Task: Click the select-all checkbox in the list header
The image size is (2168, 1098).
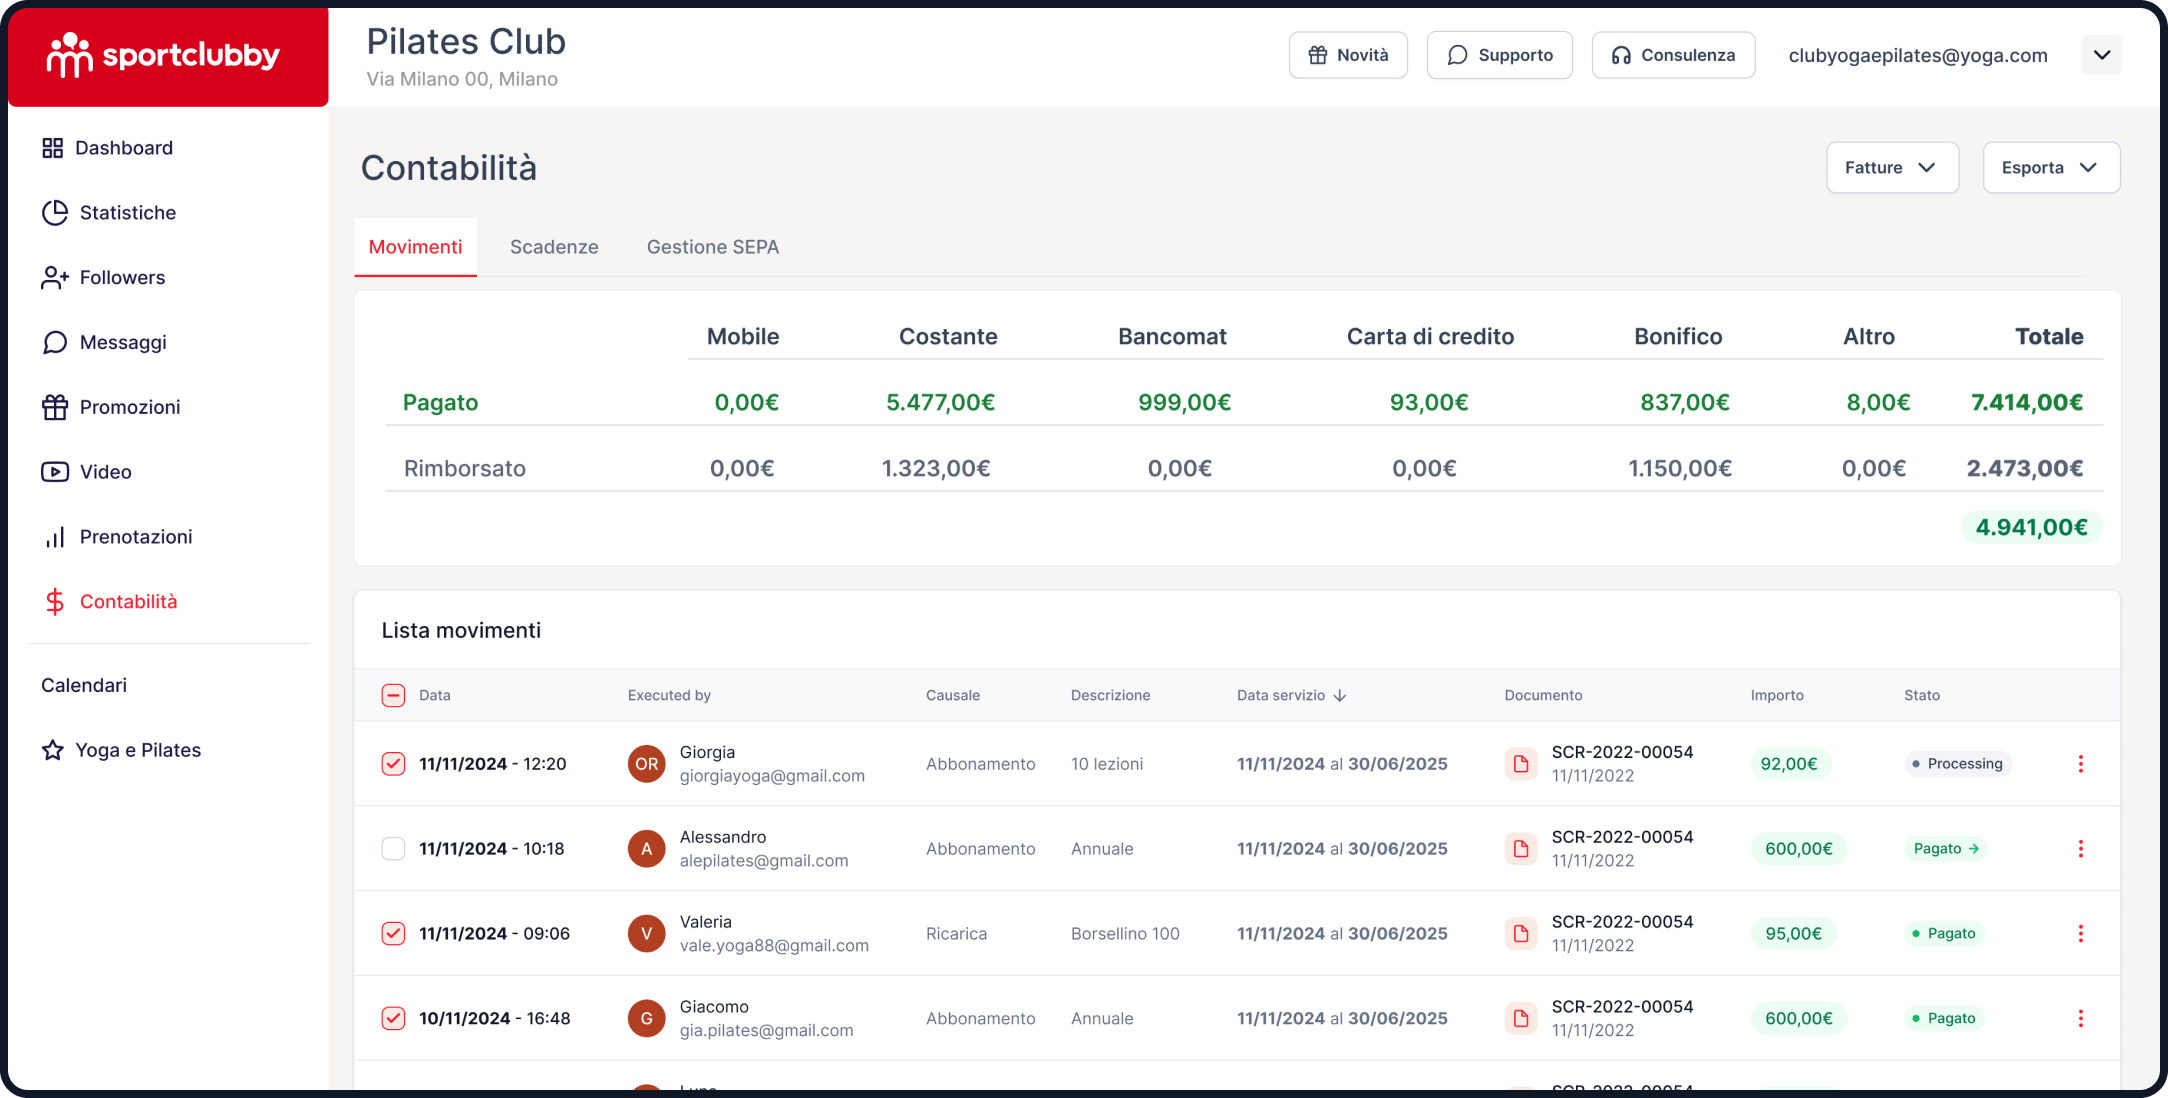Action: click(x=393, y=694)
